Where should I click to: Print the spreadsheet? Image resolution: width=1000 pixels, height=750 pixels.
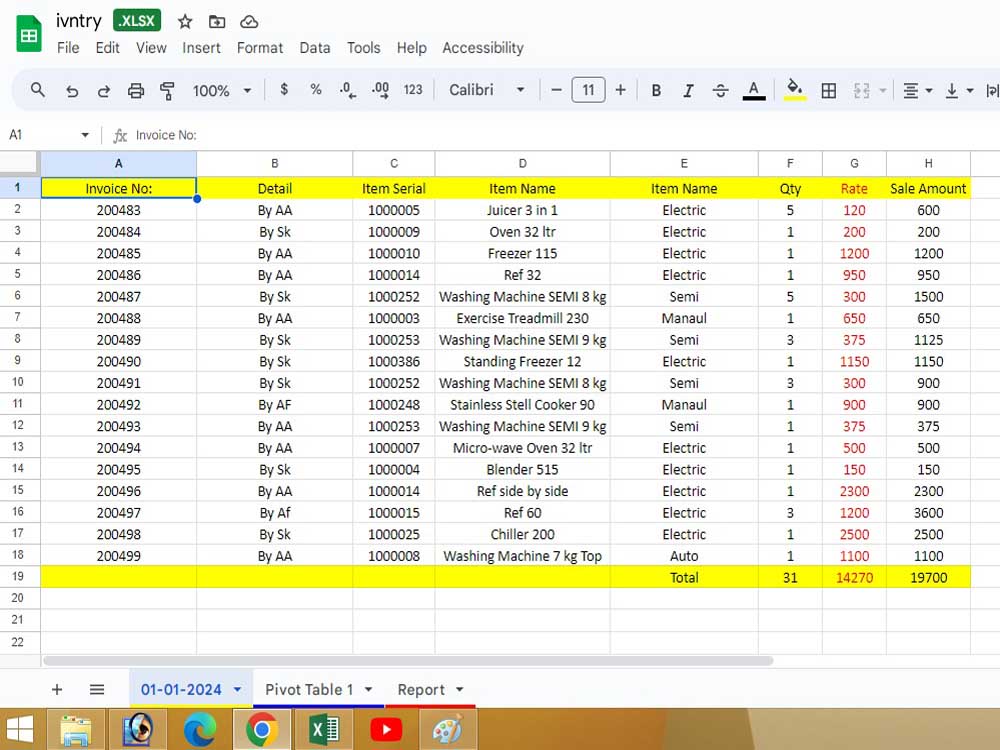[135, 91]
